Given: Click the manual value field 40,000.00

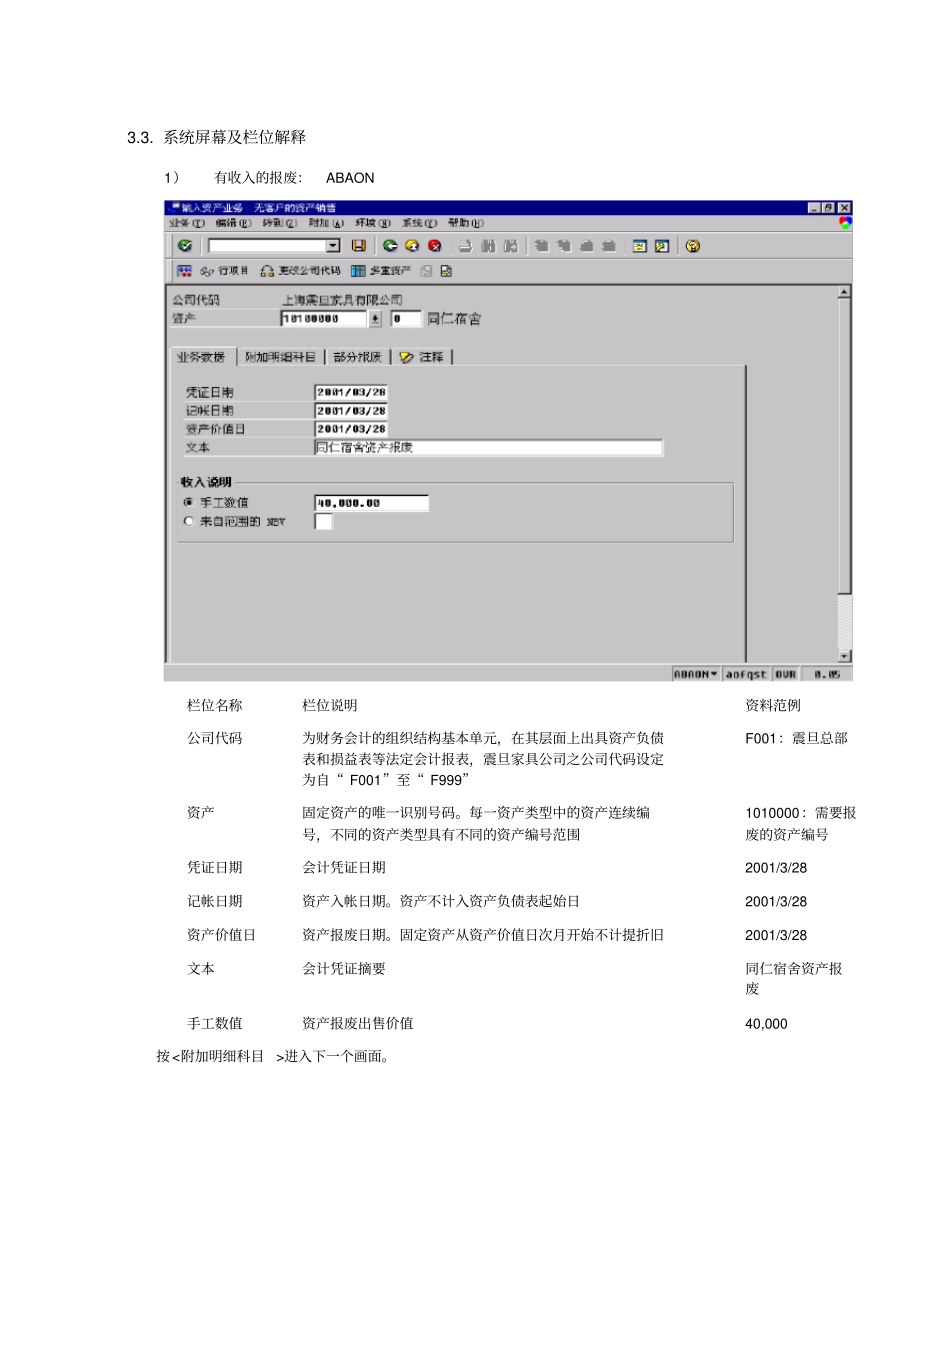Looking at the screenshot, I should (371, 503).
